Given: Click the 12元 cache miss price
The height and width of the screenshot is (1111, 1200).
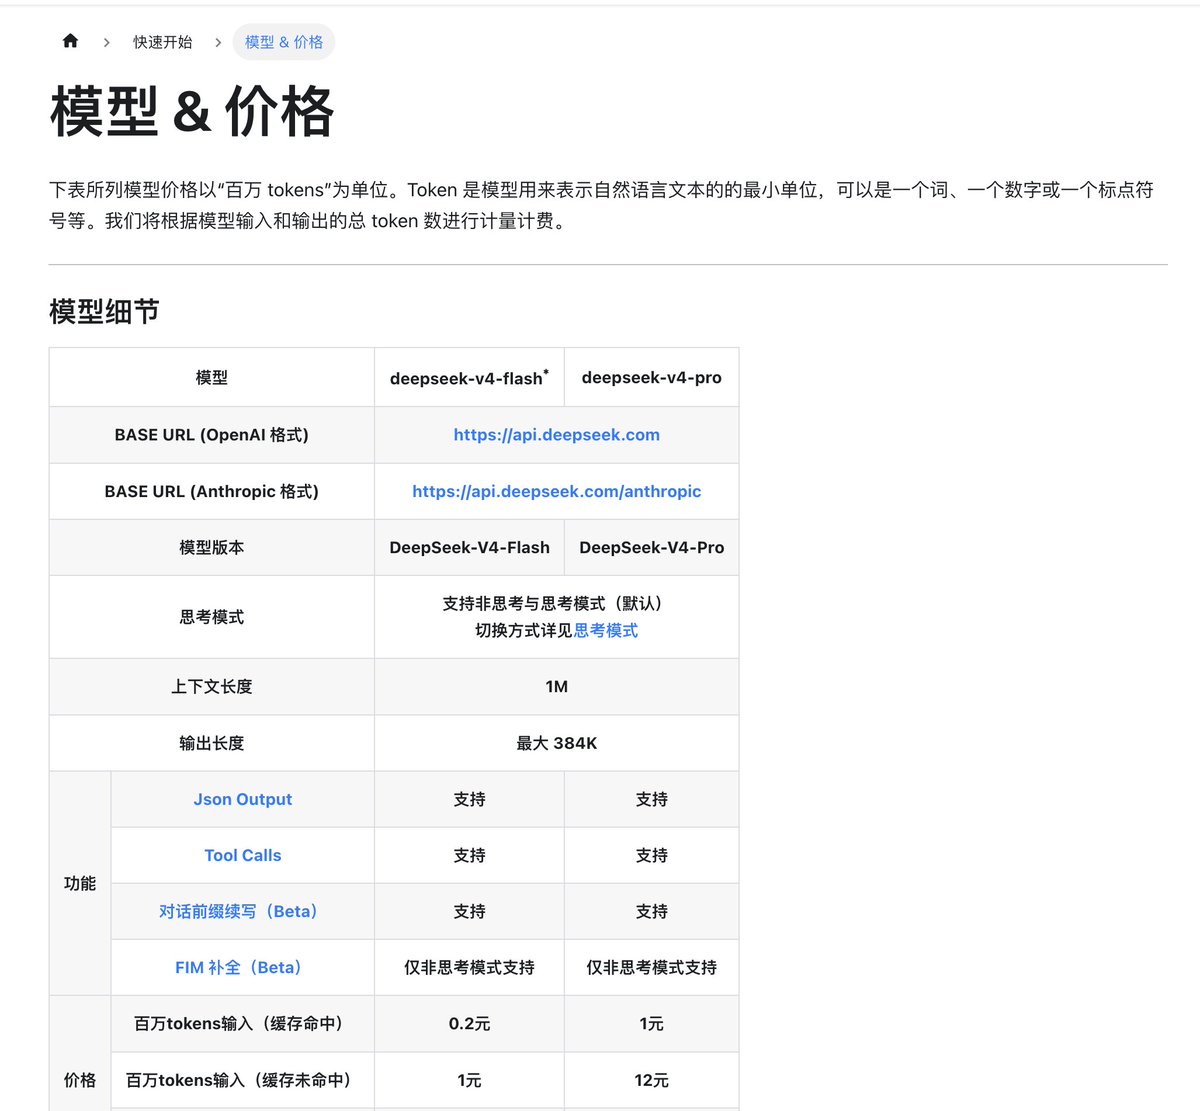Looking at the screenshot, I should [651, 1080].
